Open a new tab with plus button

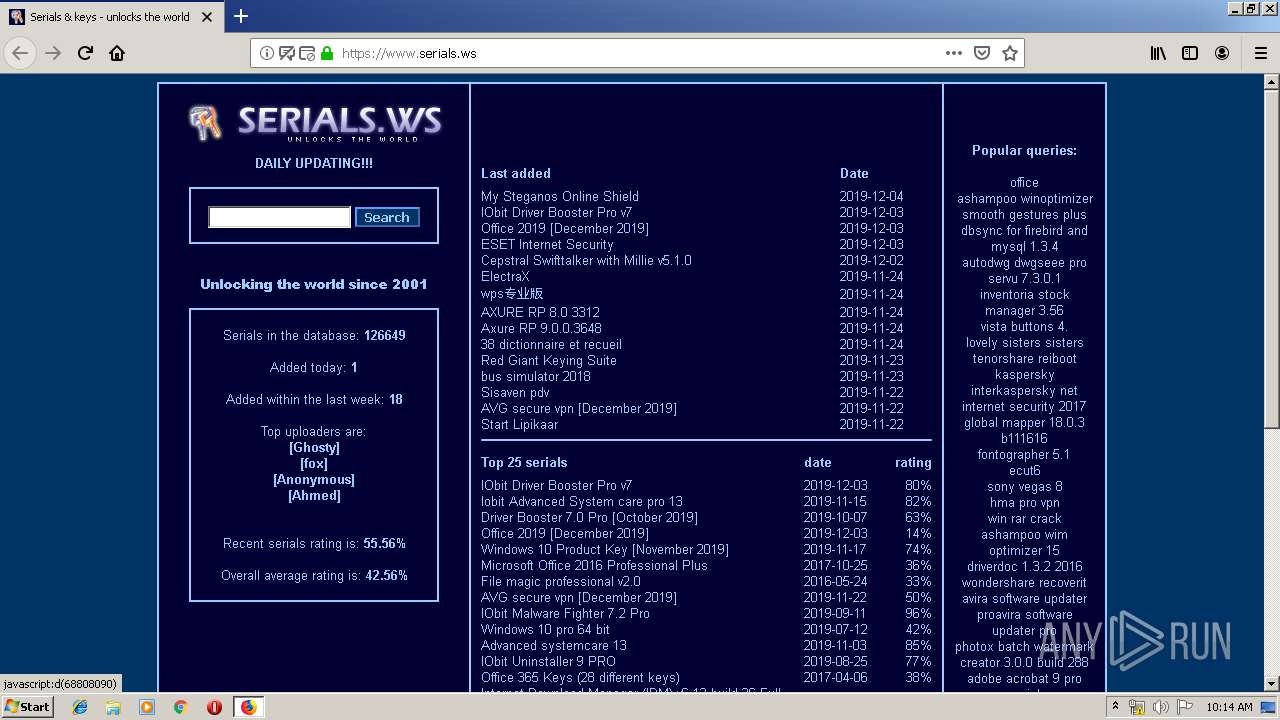240,16
